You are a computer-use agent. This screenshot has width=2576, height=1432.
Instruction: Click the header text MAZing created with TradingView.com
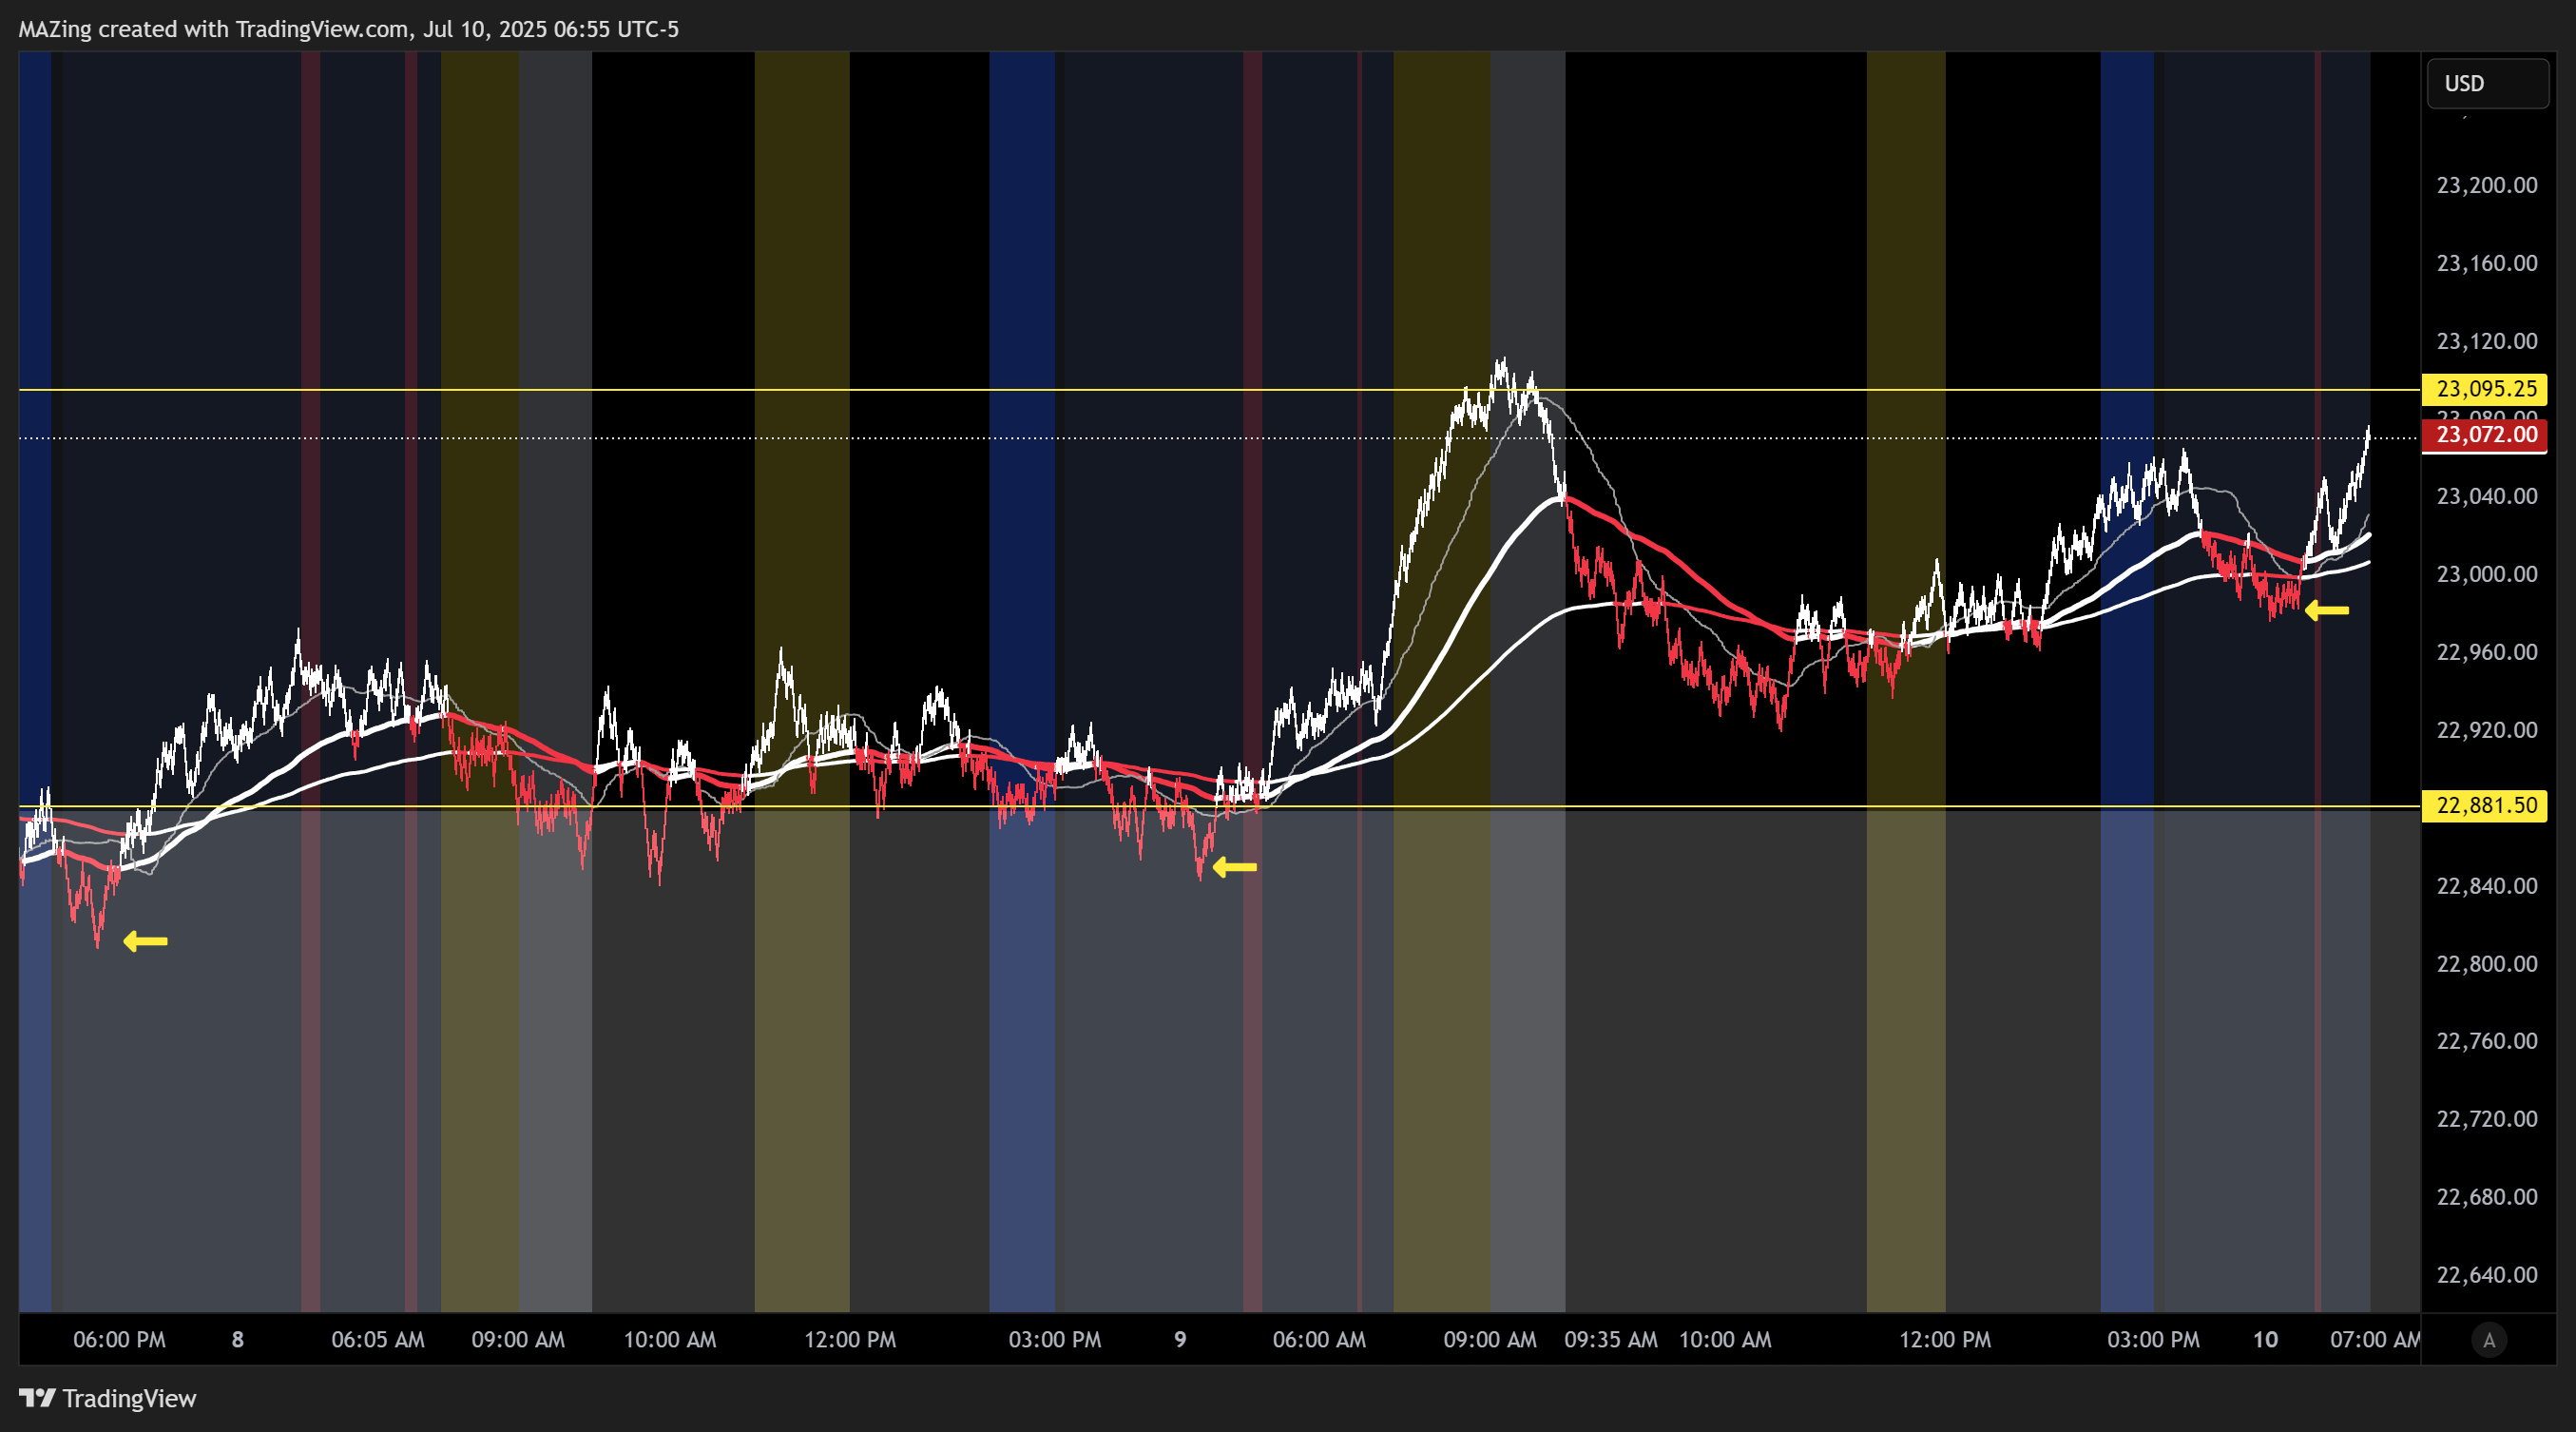tap(213, 29)
